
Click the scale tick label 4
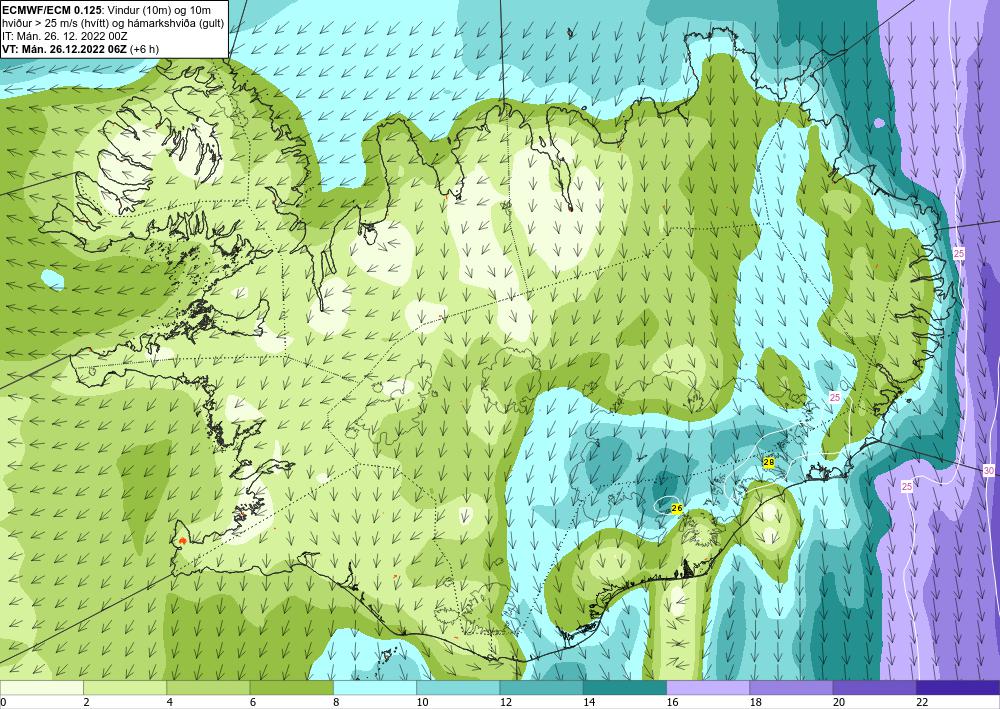(170, 702)
